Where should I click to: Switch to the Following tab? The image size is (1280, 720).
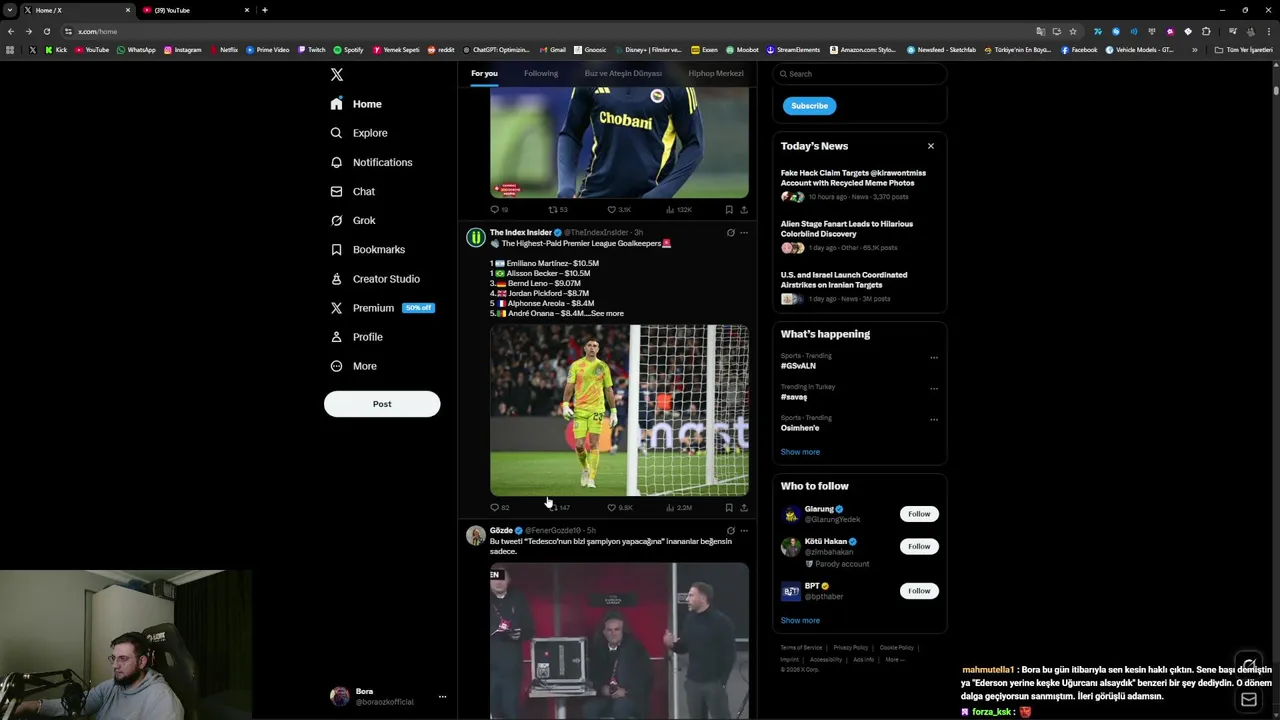tap(541, 73)
